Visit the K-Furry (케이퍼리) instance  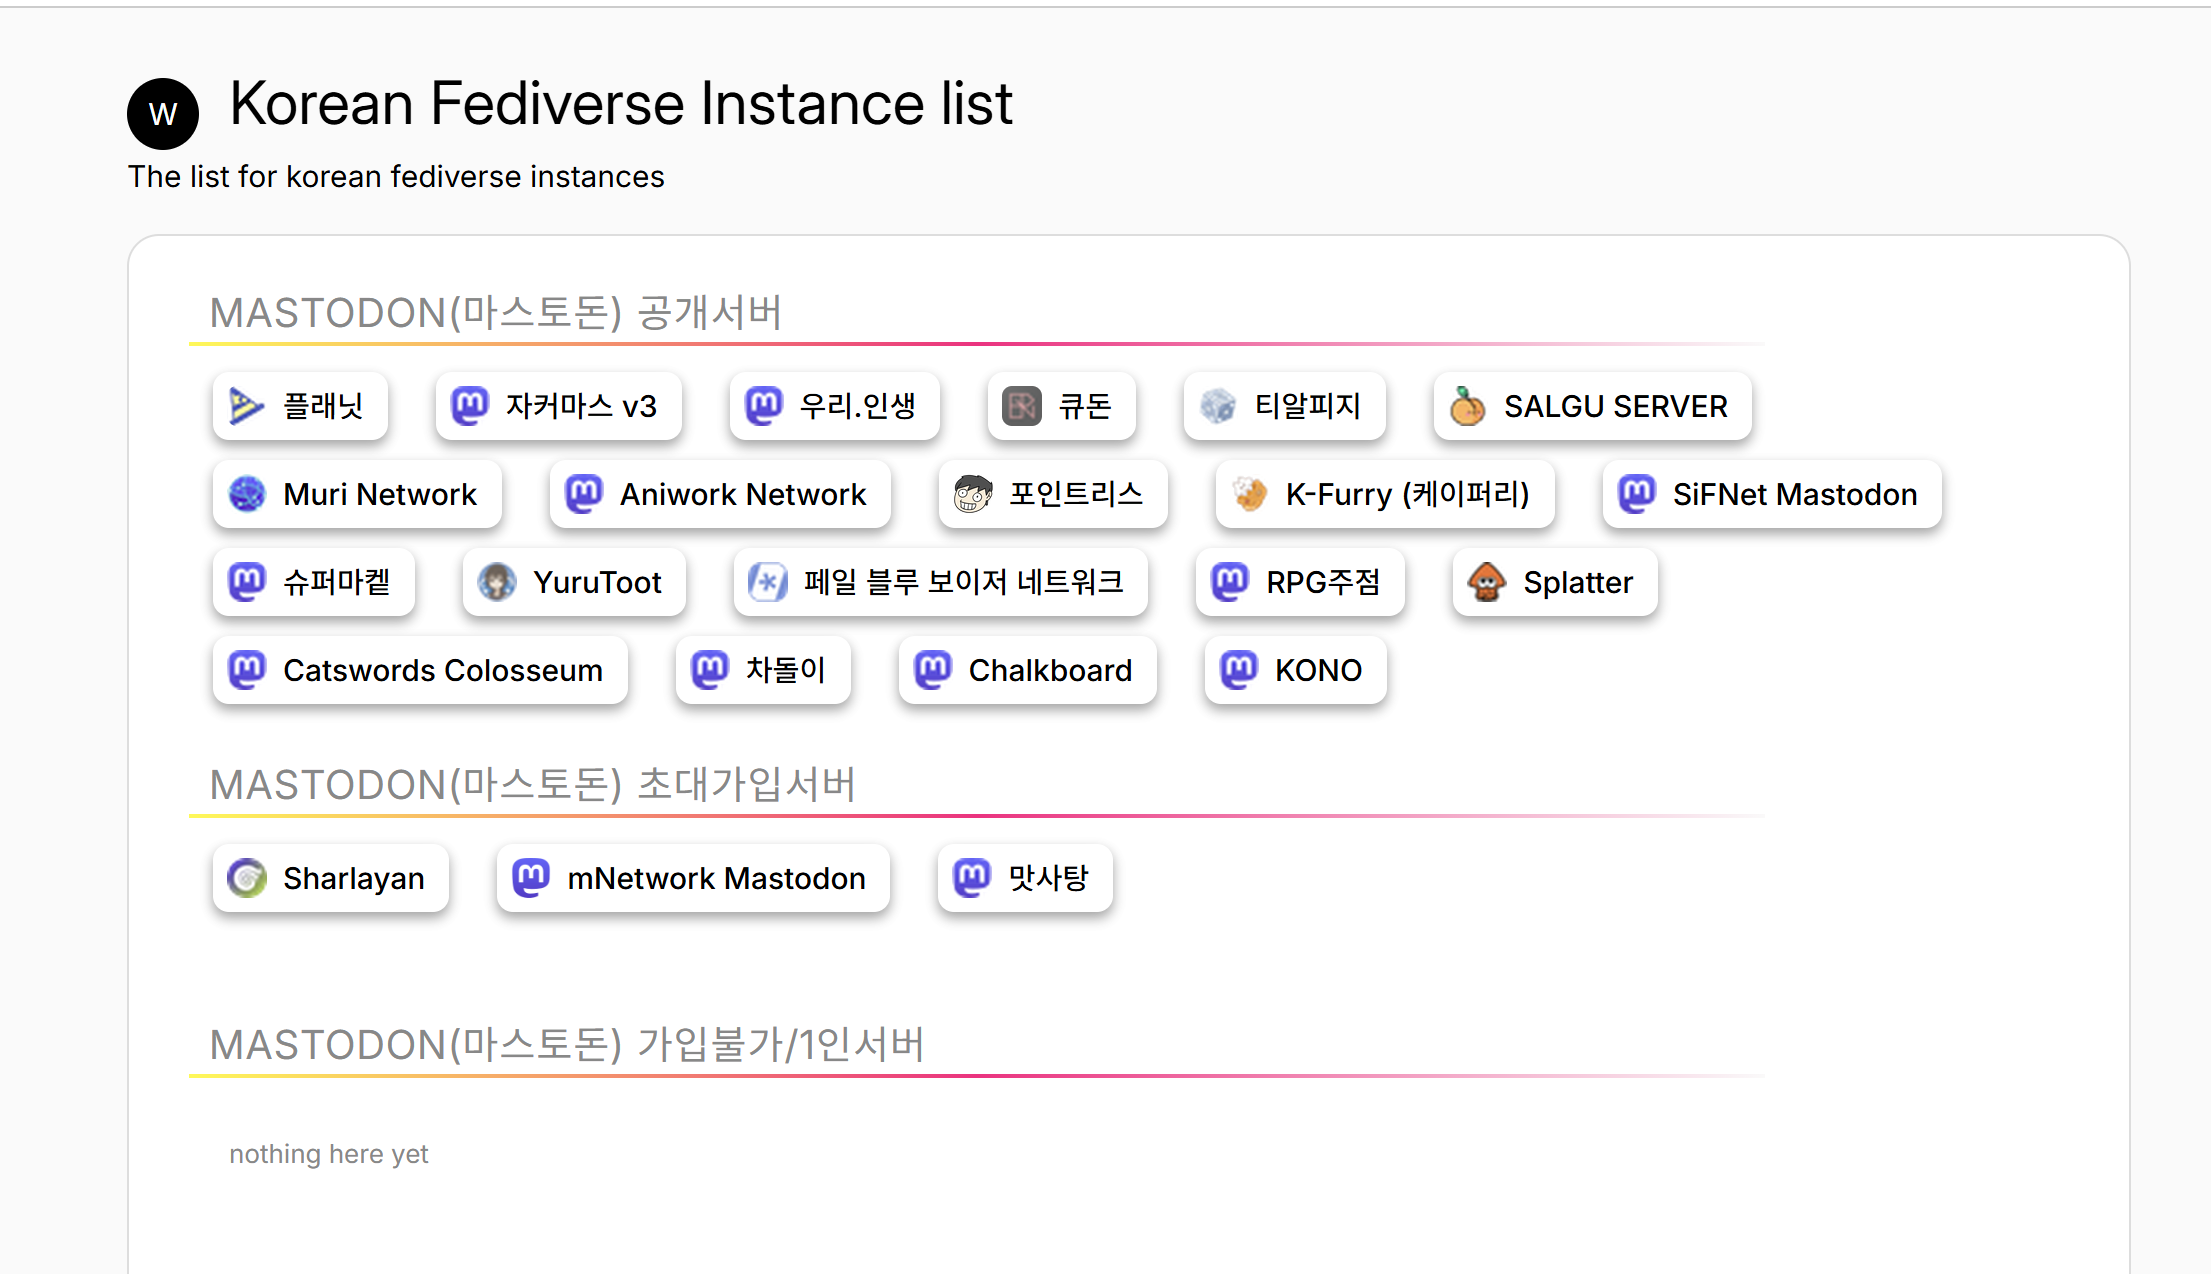[x=1385, y=494]
